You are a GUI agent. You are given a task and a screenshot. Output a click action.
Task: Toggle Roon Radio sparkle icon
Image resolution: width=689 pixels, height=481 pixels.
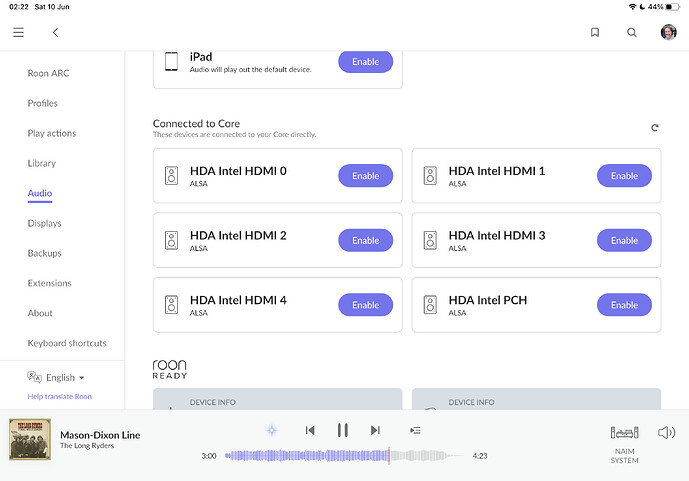click(x=271, y=430)
